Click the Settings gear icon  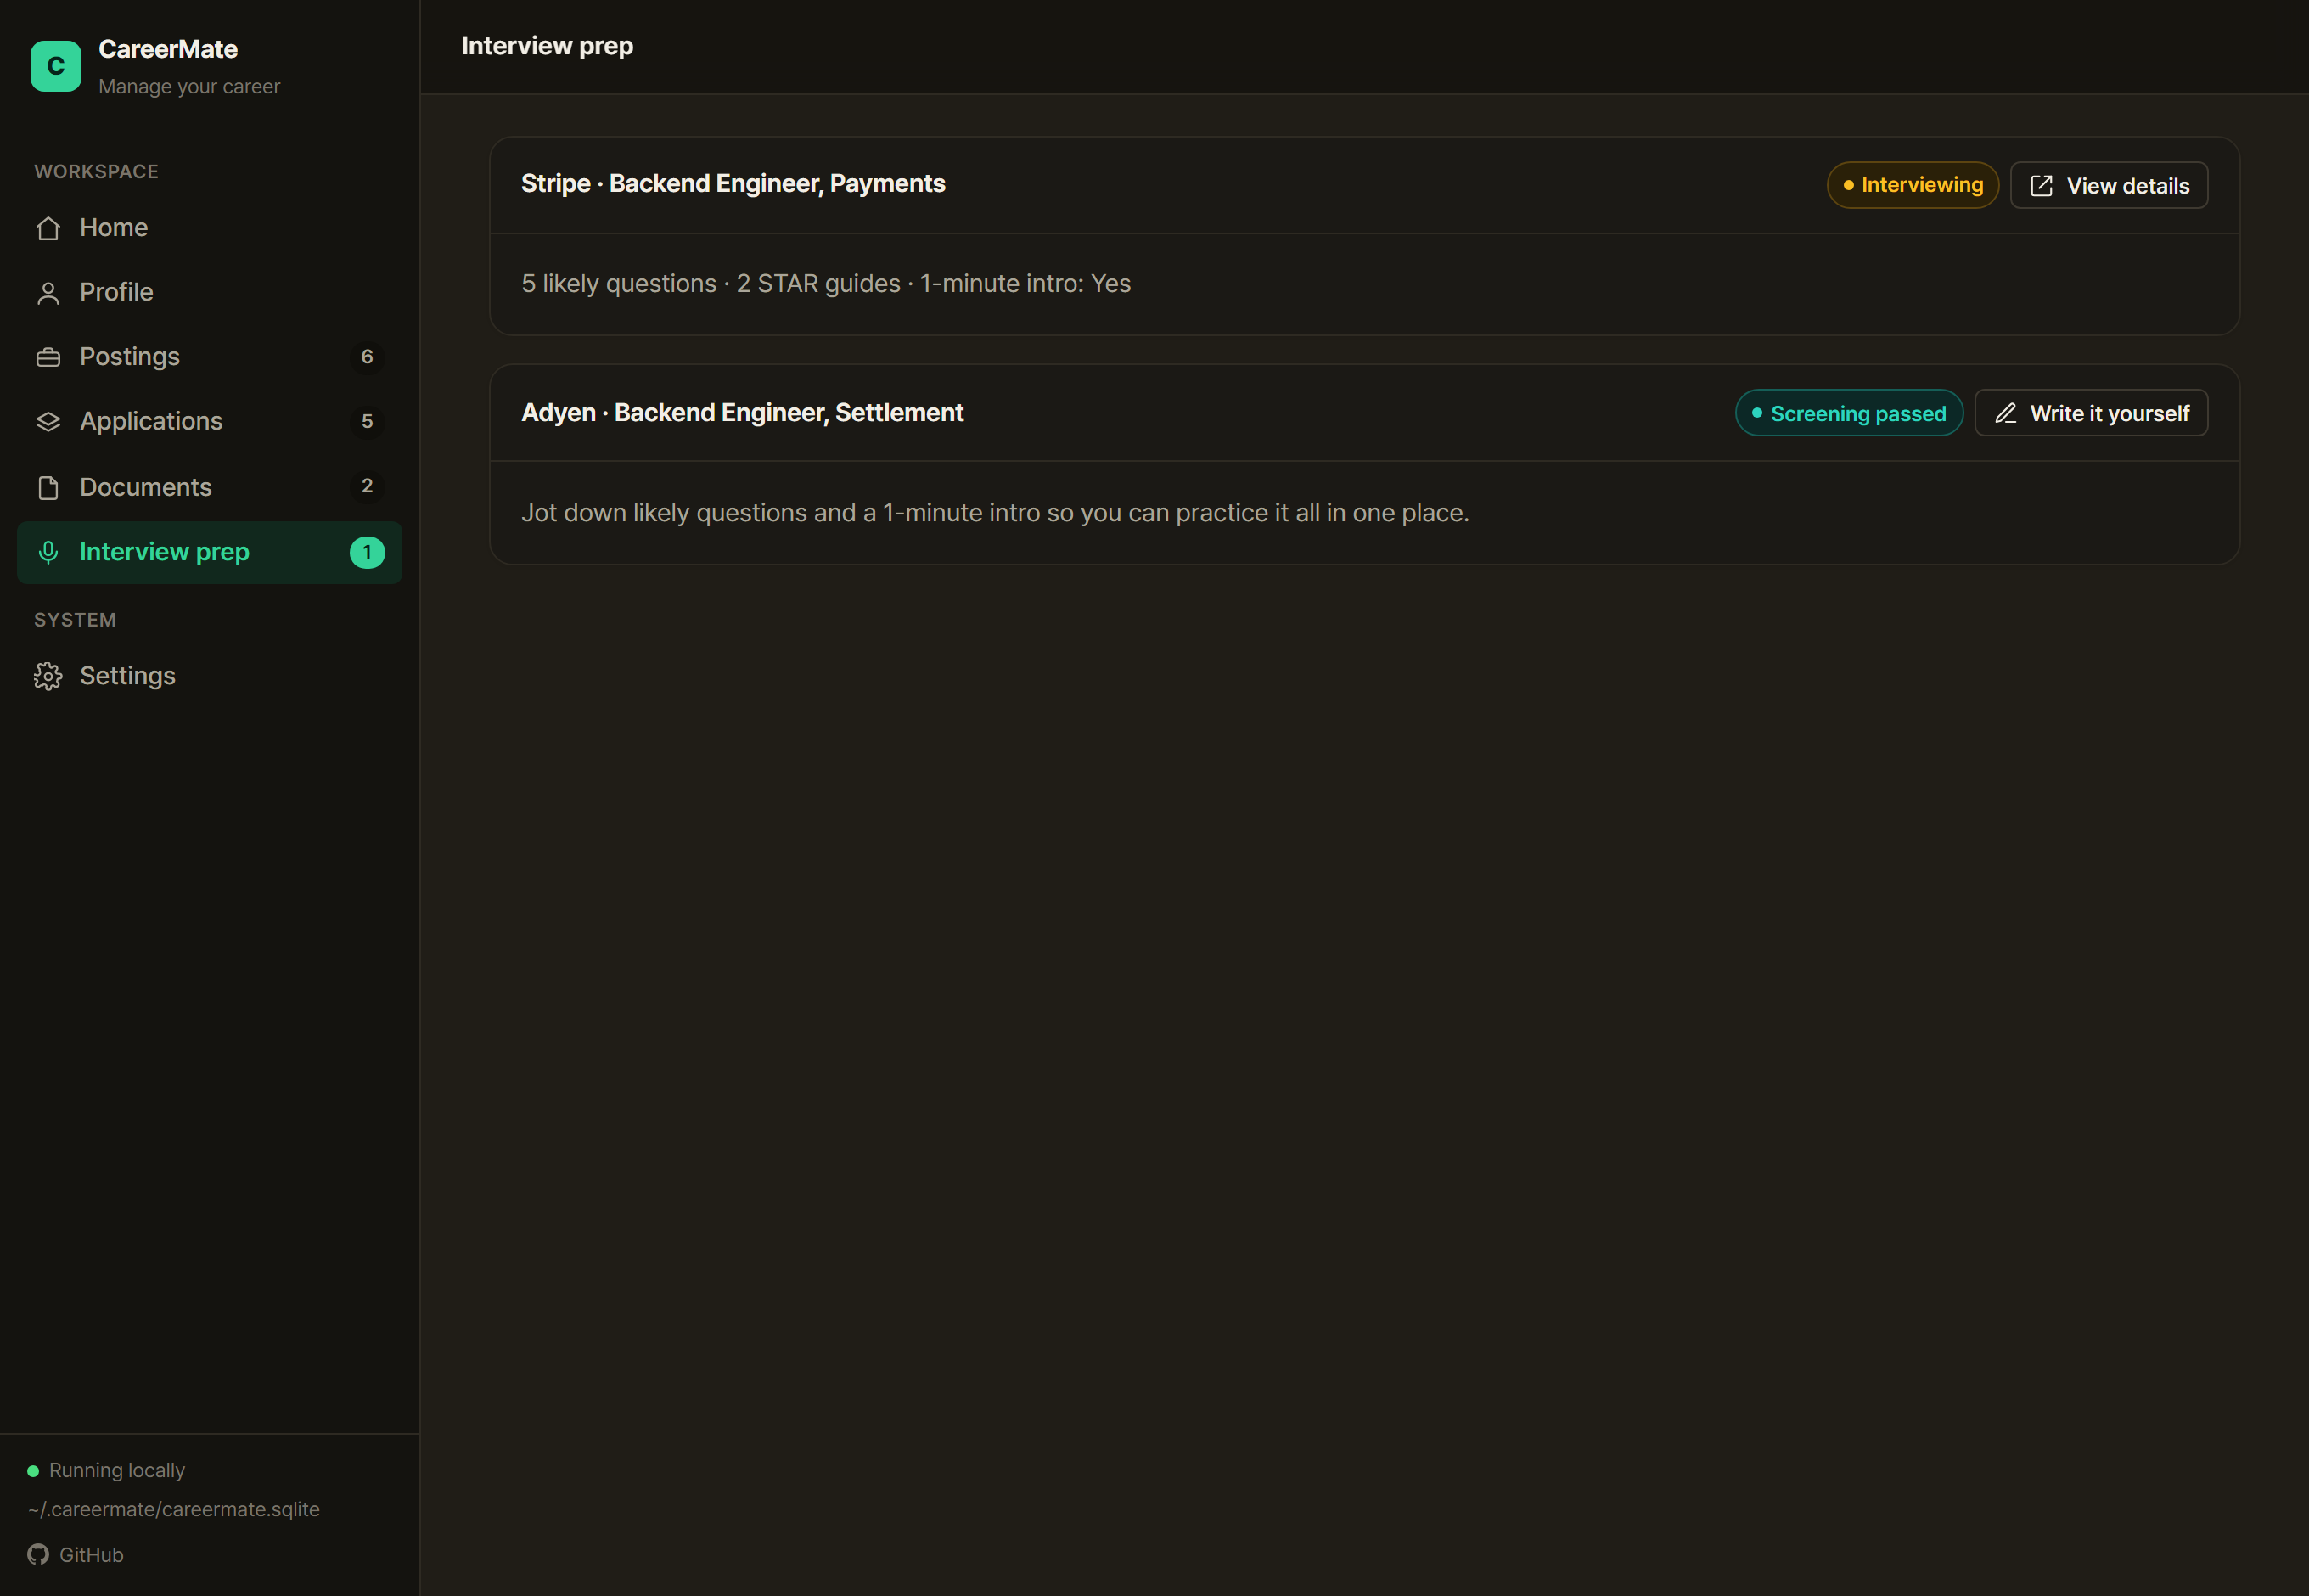tap(48, 676)
